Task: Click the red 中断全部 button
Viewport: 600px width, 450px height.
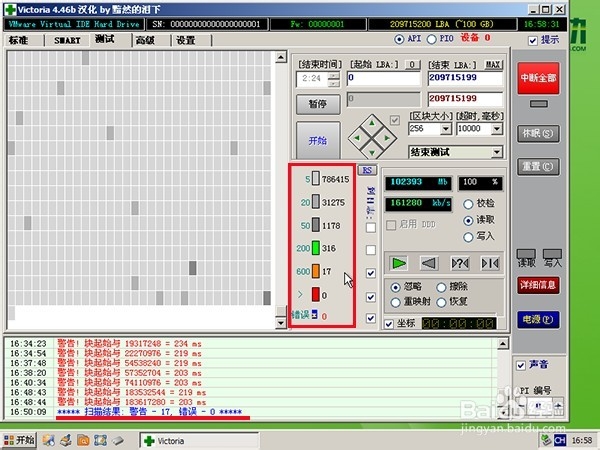Action: click(538, 78)
